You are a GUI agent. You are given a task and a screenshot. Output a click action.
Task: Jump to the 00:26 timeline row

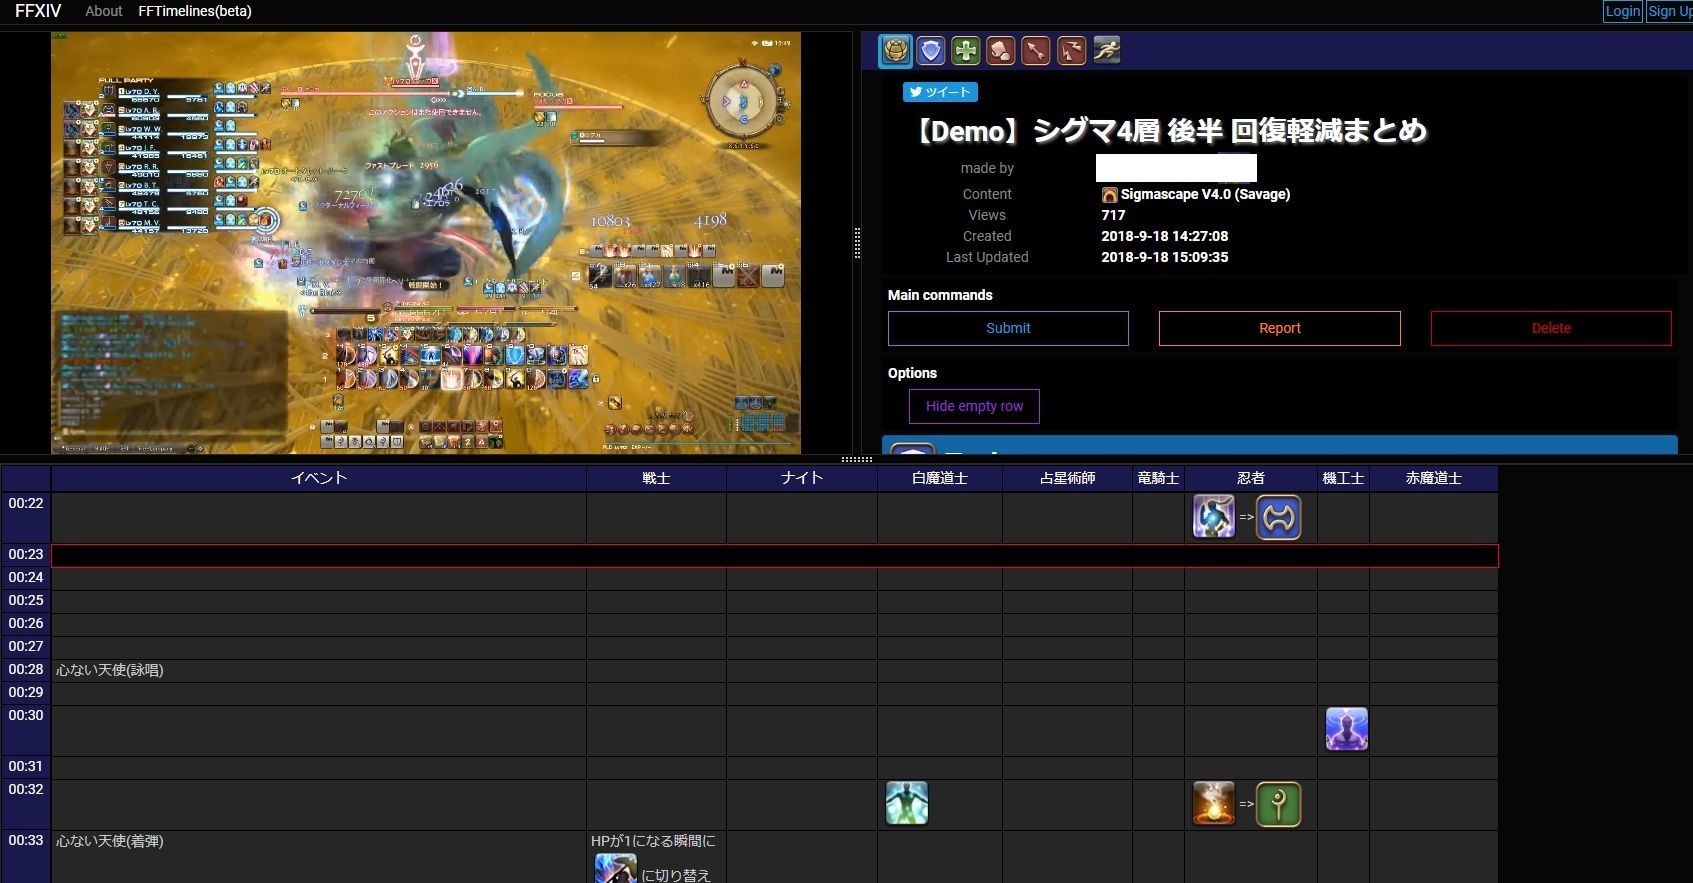click(x=26, y=623)
